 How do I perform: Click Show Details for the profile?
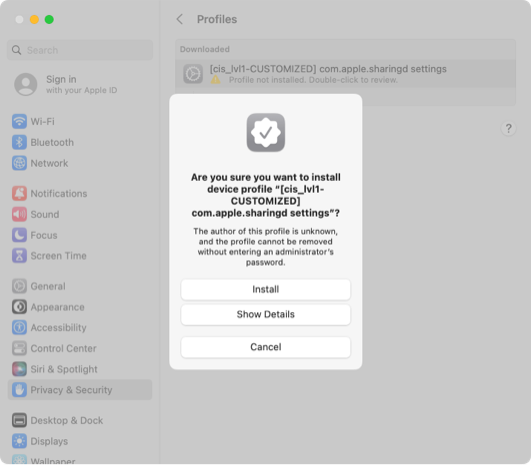266,315
